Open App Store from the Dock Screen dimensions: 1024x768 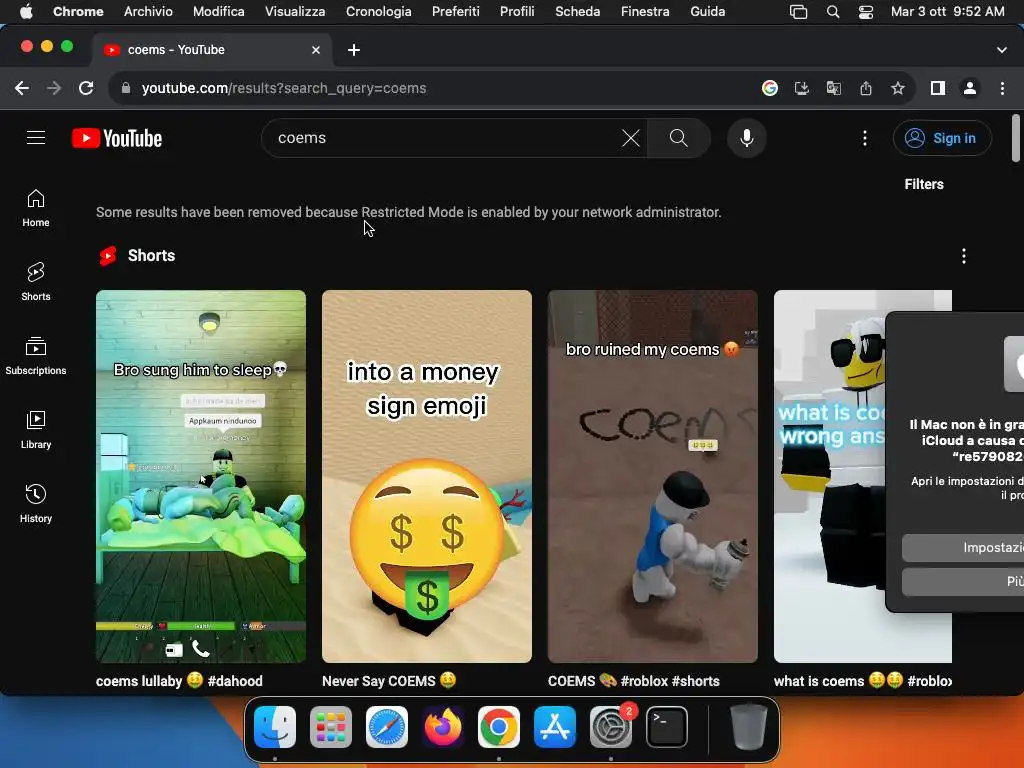point(554,726)
